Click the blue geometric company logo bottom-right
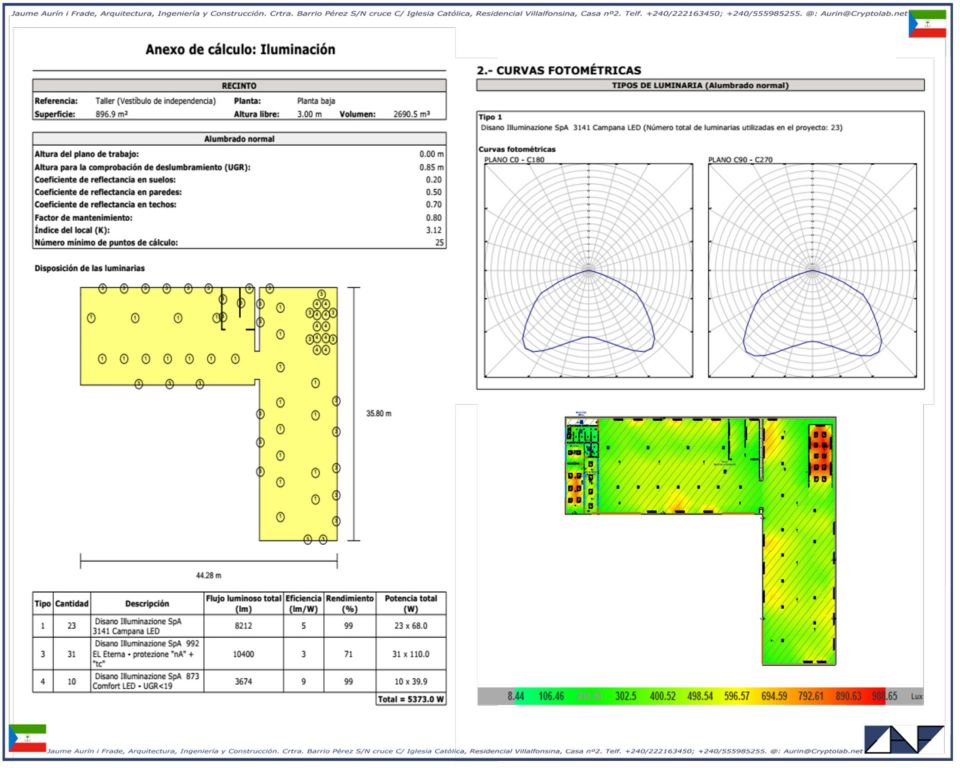This screenshot has width=960, height=768. point(904,740)
